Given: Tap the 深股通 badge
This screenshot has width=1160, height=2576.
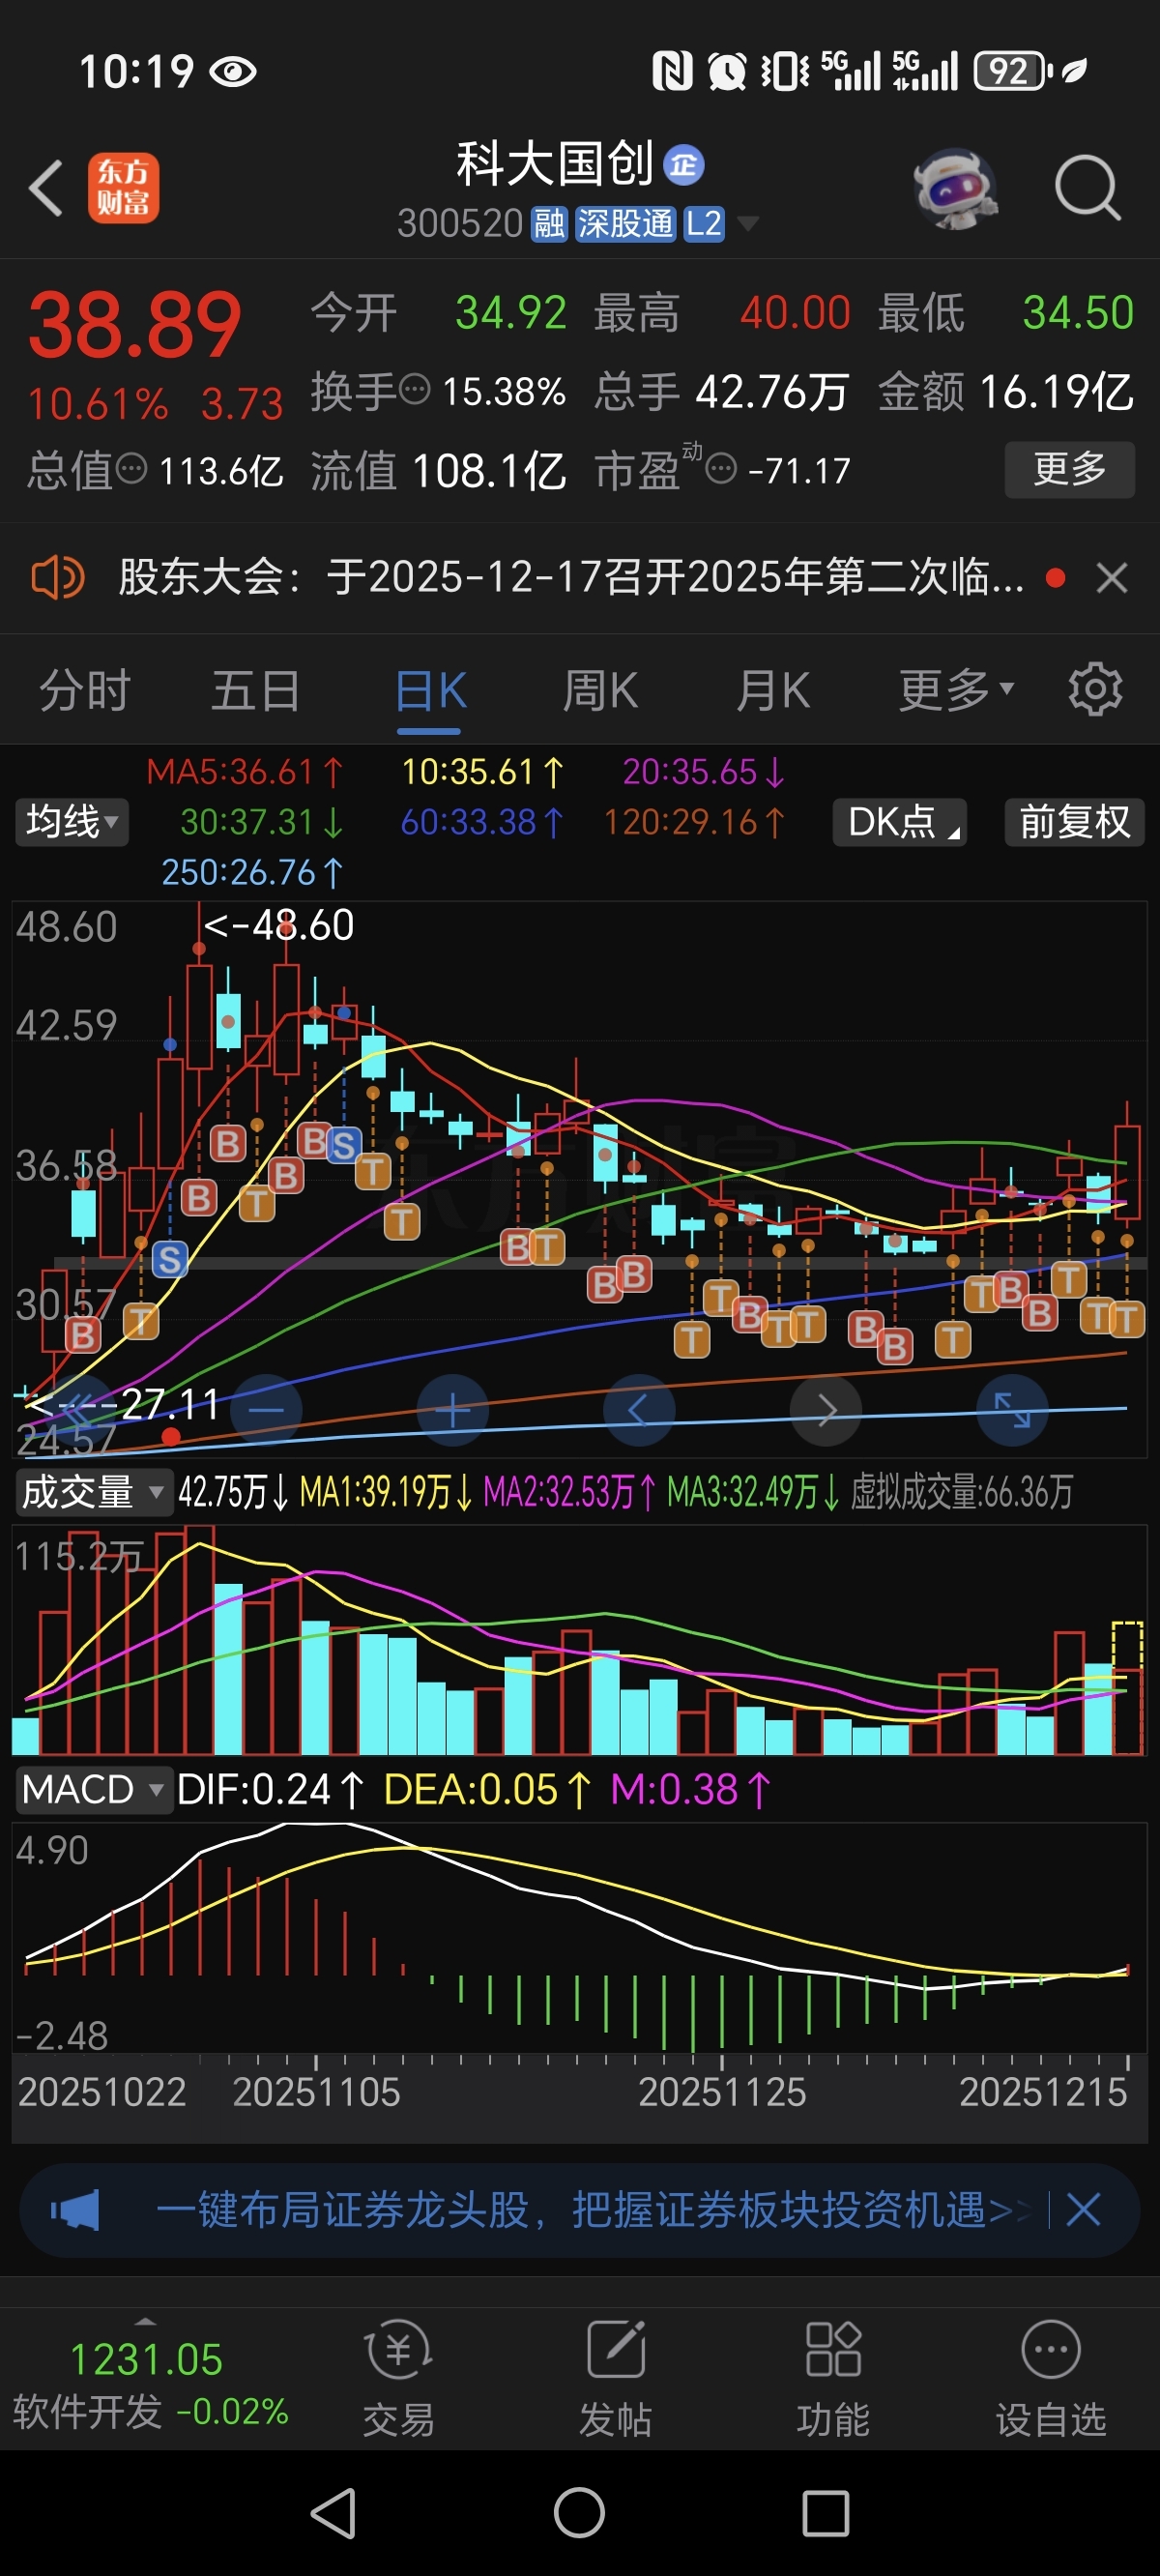Looking at the screenshot, I should [626, 224].
